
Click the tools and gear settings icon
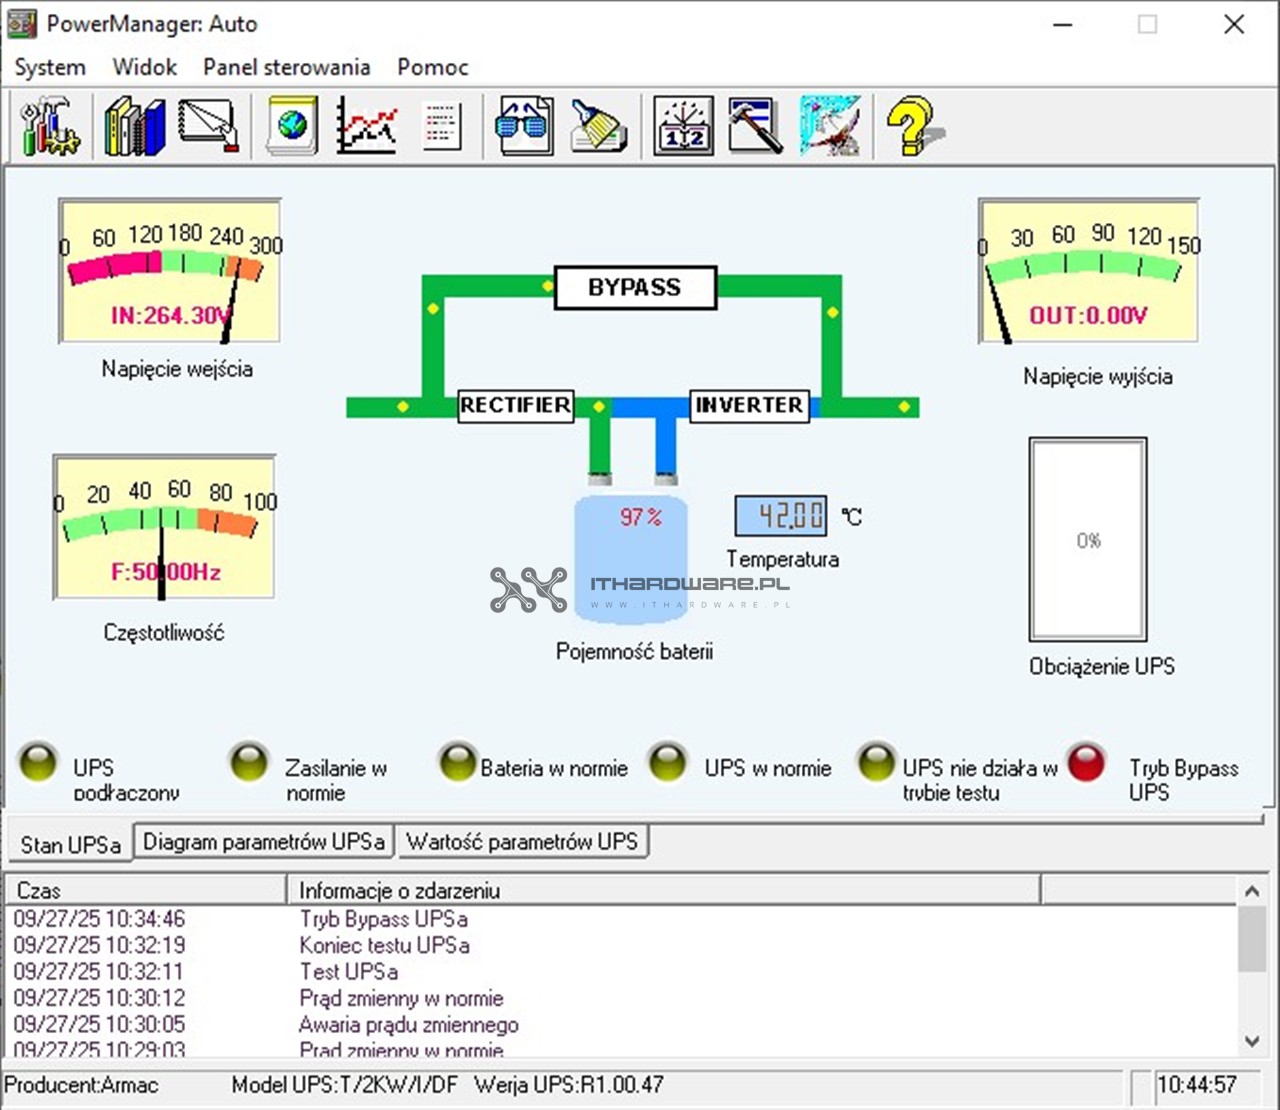(50, 127)
